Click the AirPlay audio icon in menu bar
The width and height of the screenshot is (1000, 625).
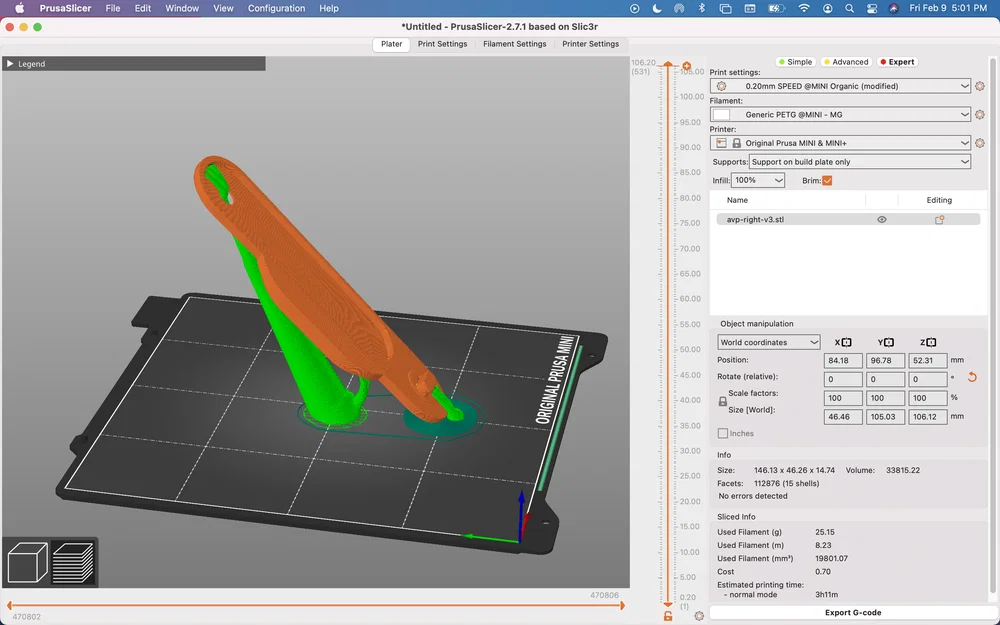coord(679,8)
